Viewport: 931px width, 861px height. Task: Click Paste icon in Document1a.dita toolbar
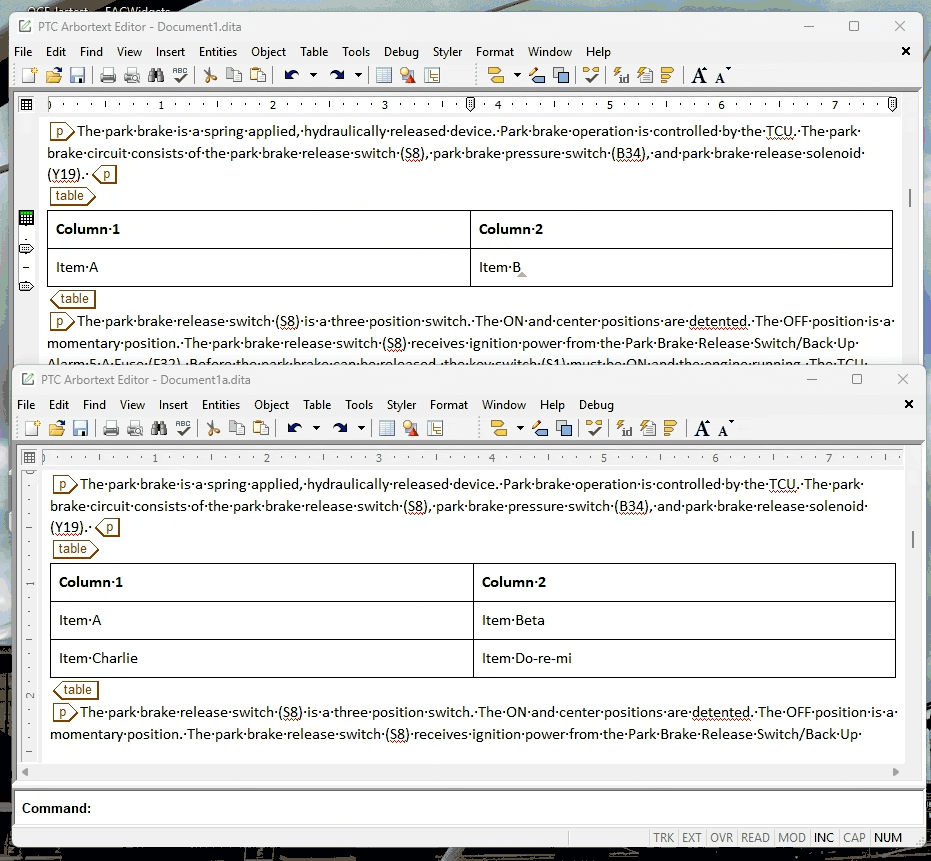[261, 428]
